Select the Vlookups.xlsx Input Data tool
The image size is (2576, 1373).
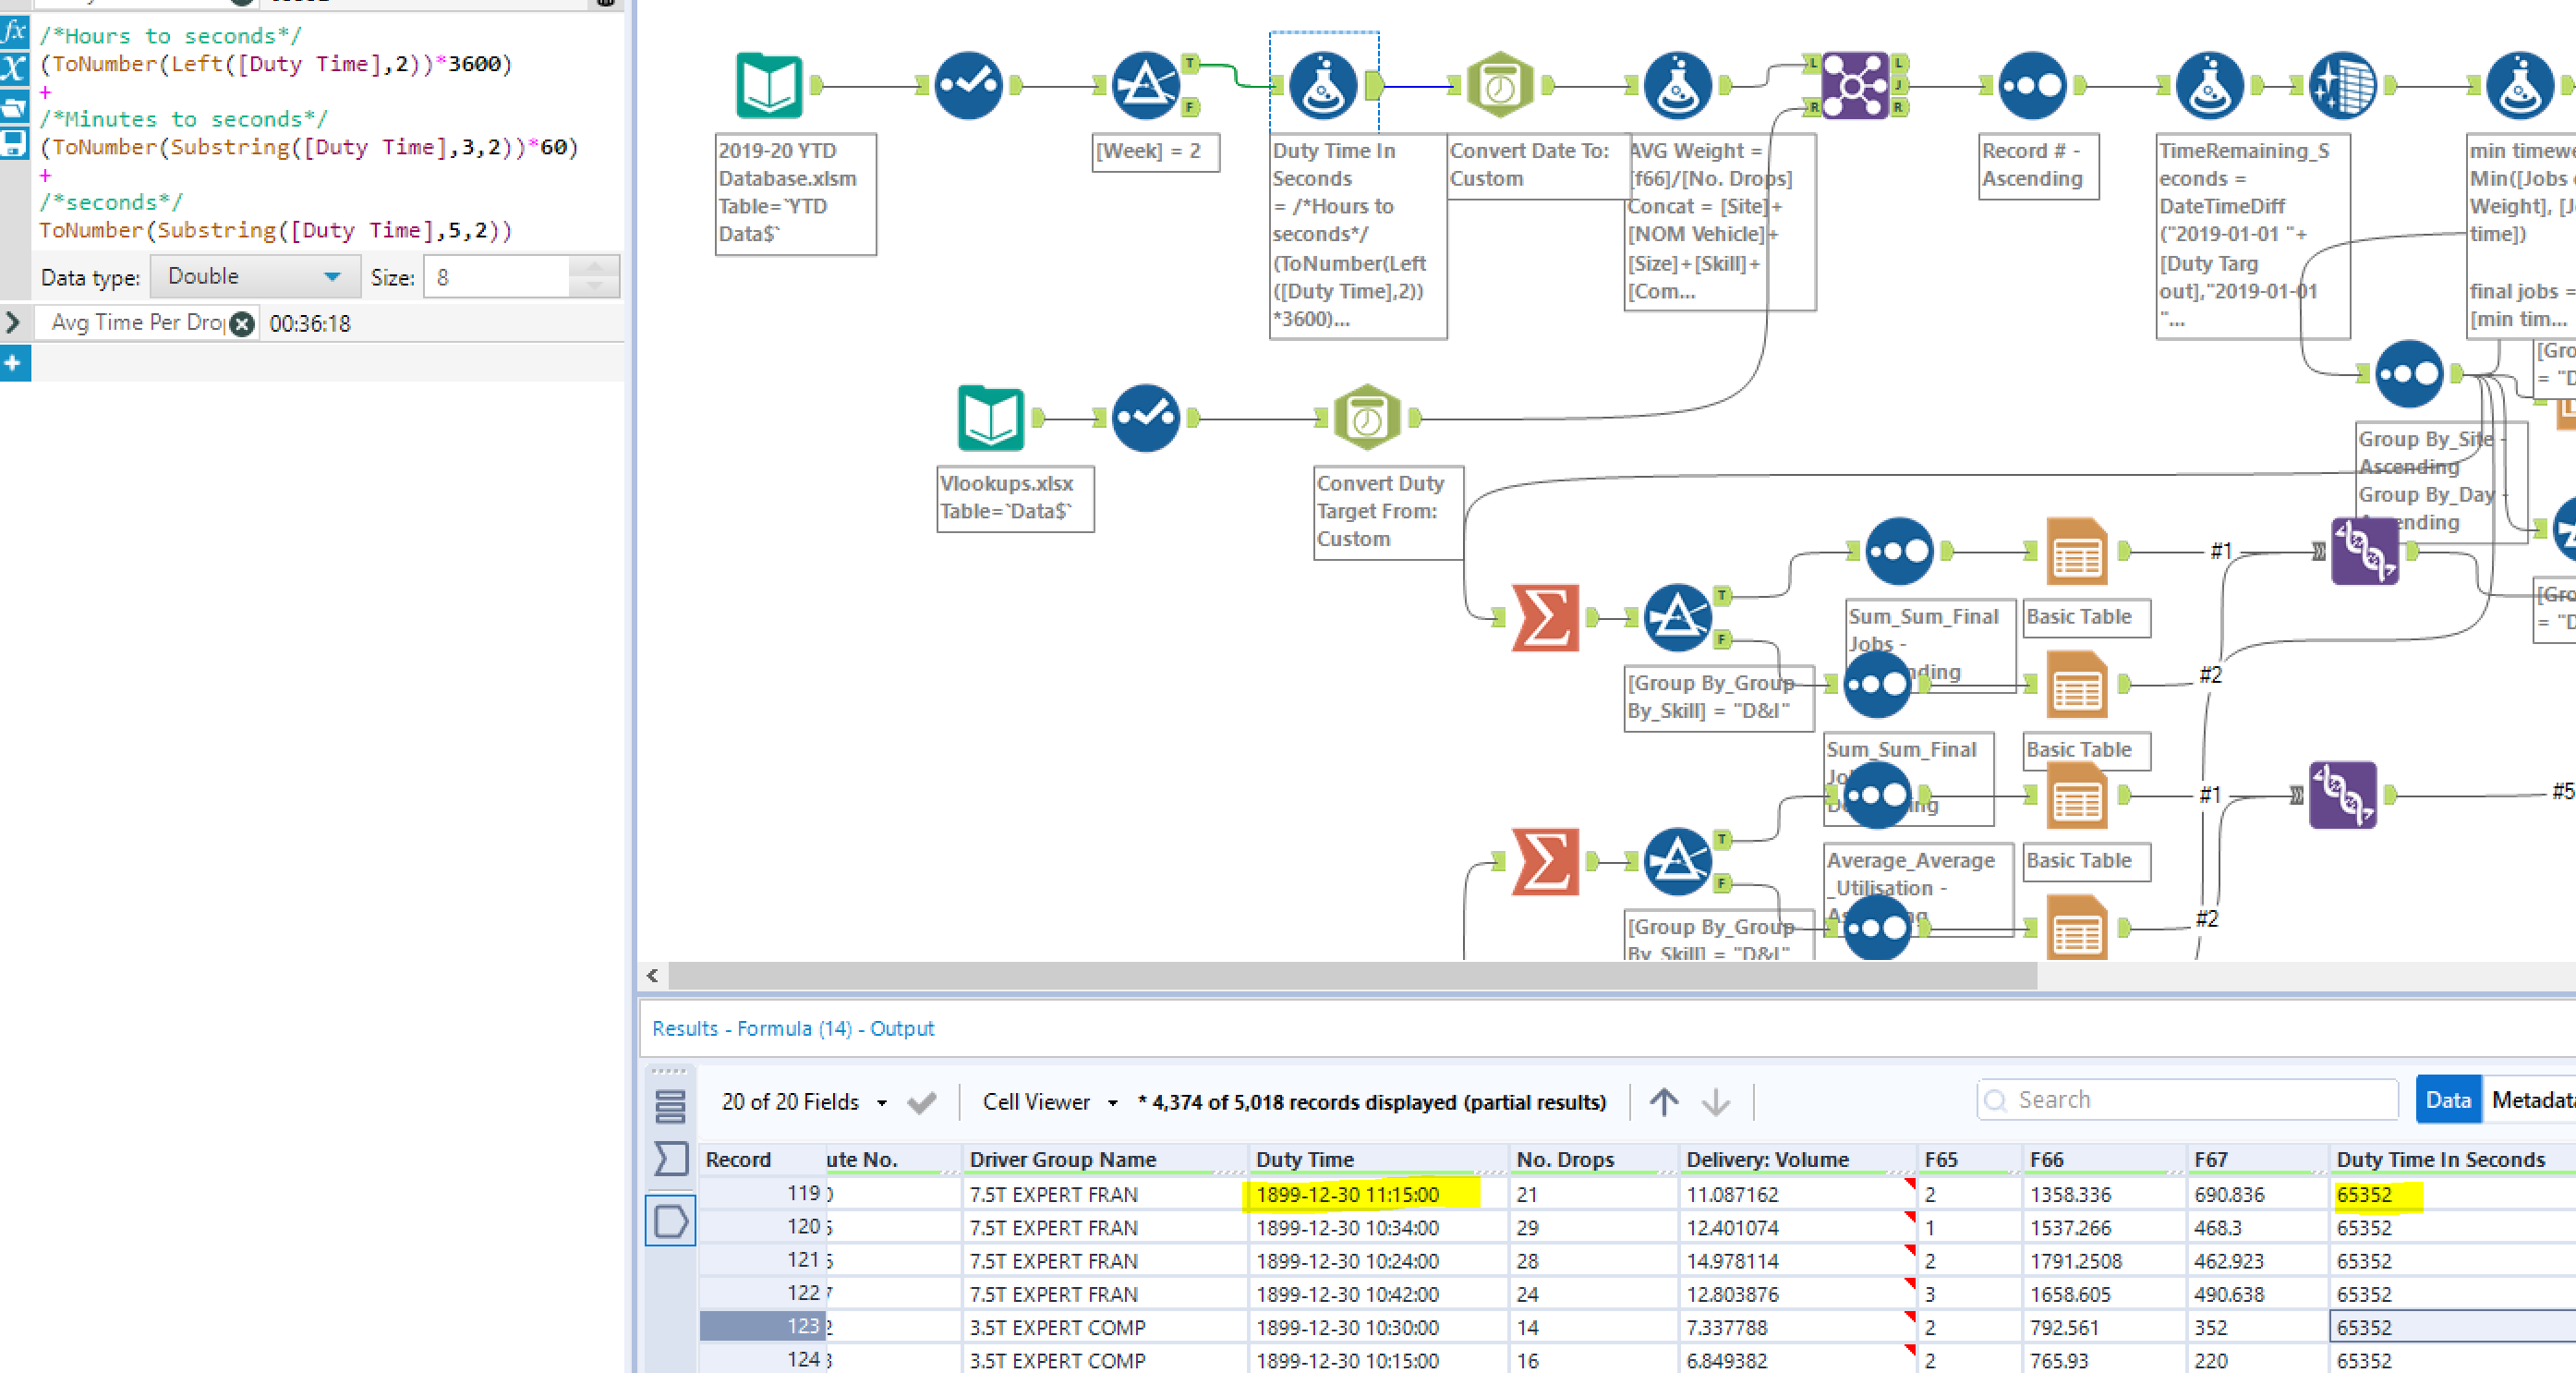pos(990,418)
